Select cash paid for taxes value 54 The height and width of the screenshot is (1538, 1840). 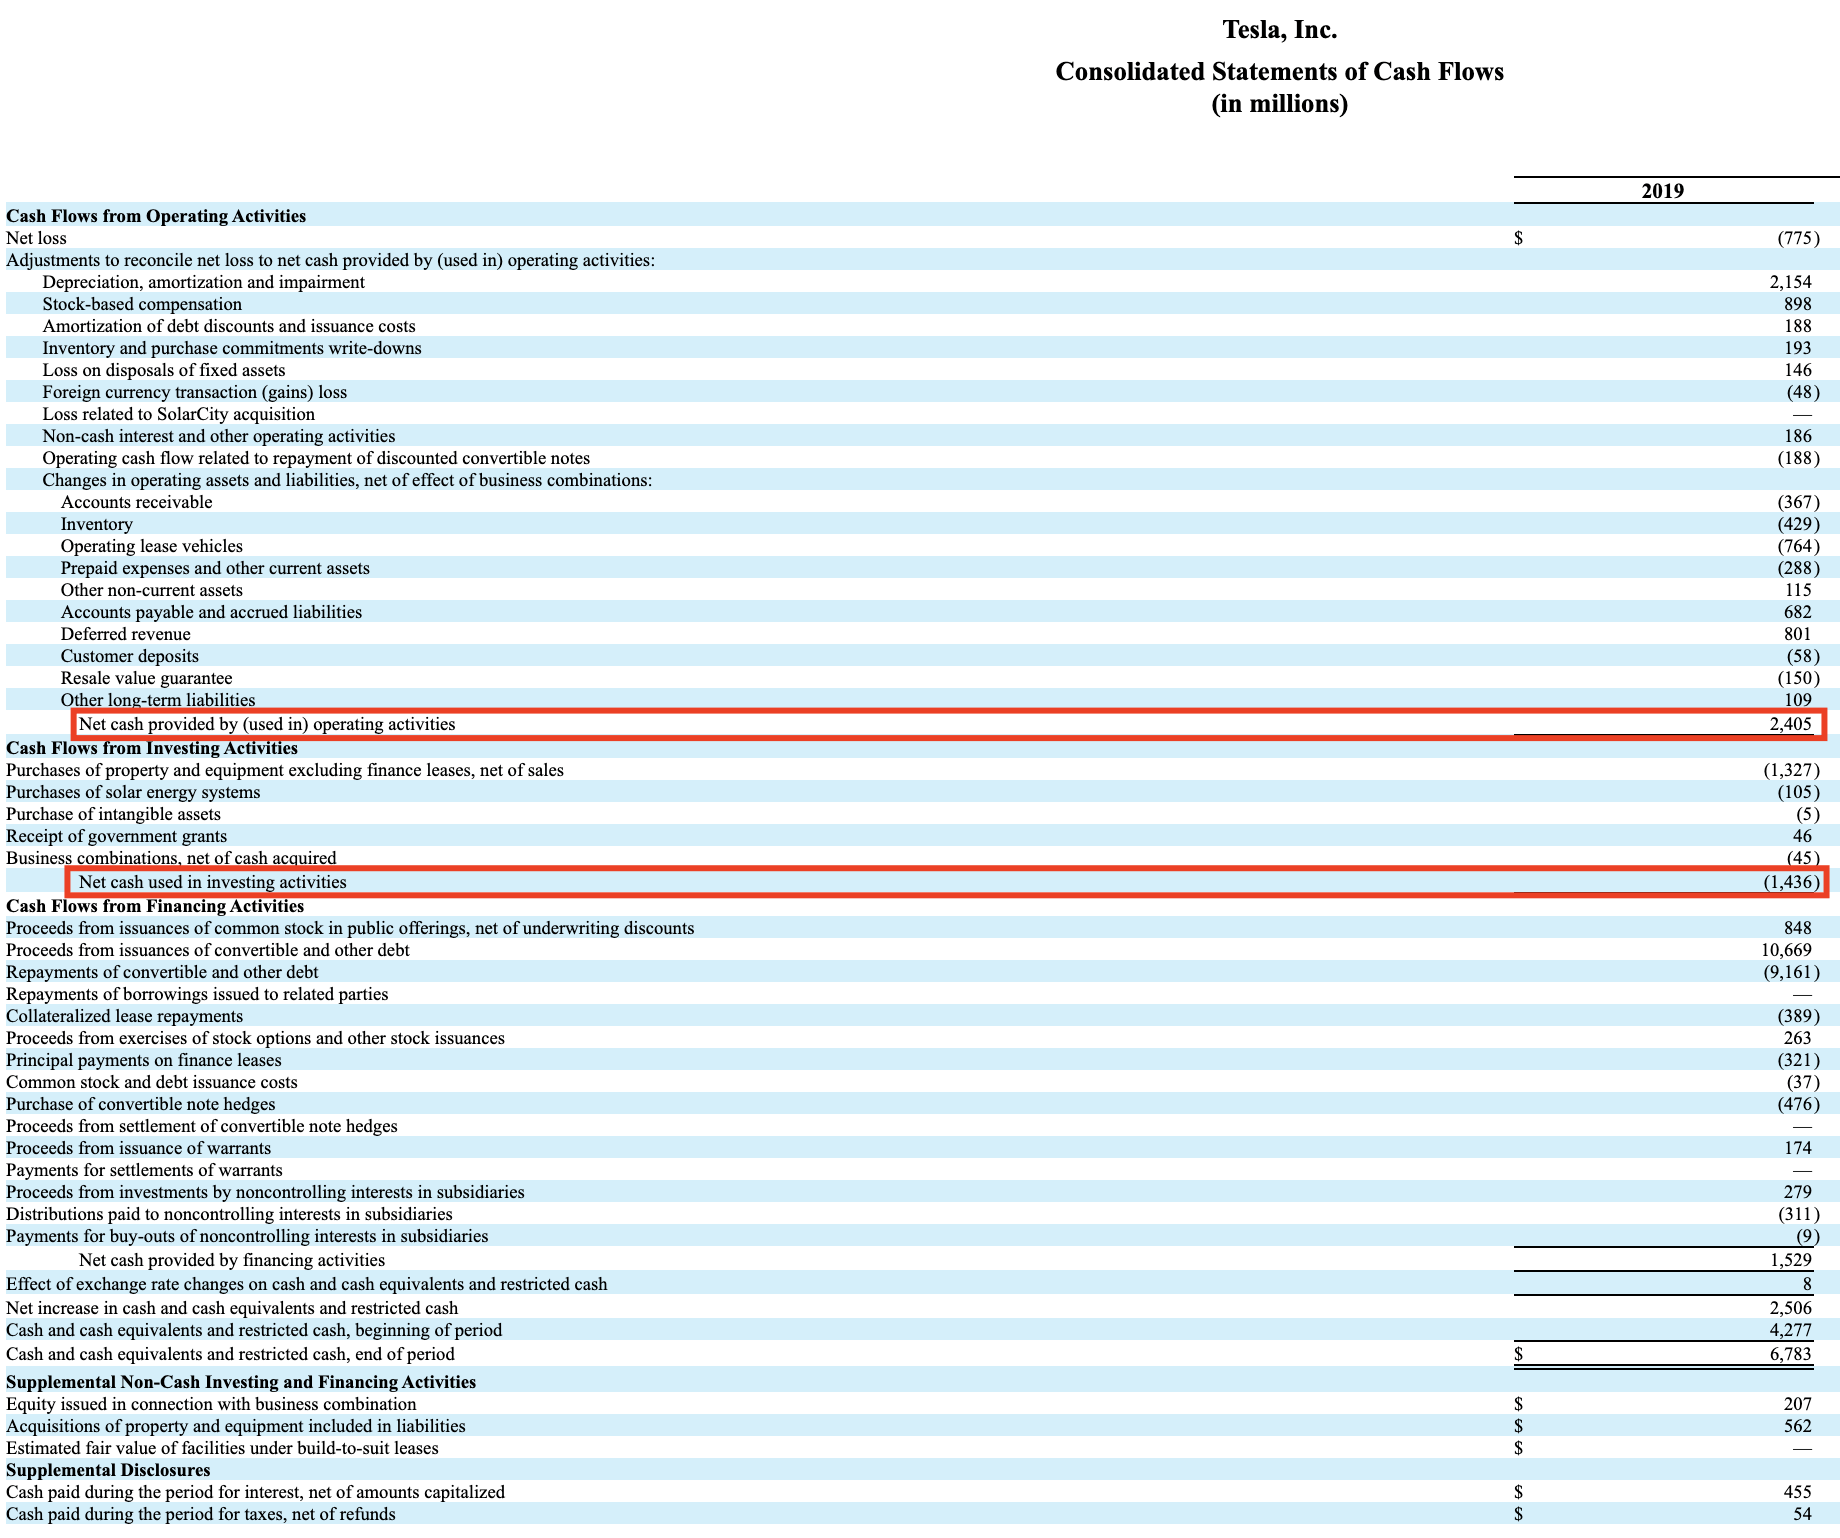pyautogui.click(x=1802, y=1514)
